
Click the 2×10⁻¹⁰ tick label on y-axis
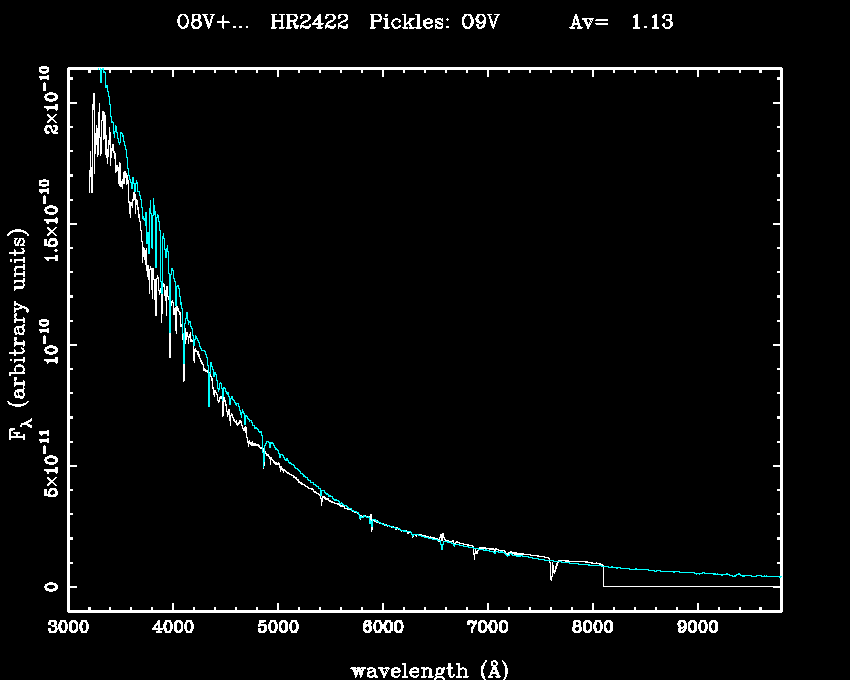point(47,100)
